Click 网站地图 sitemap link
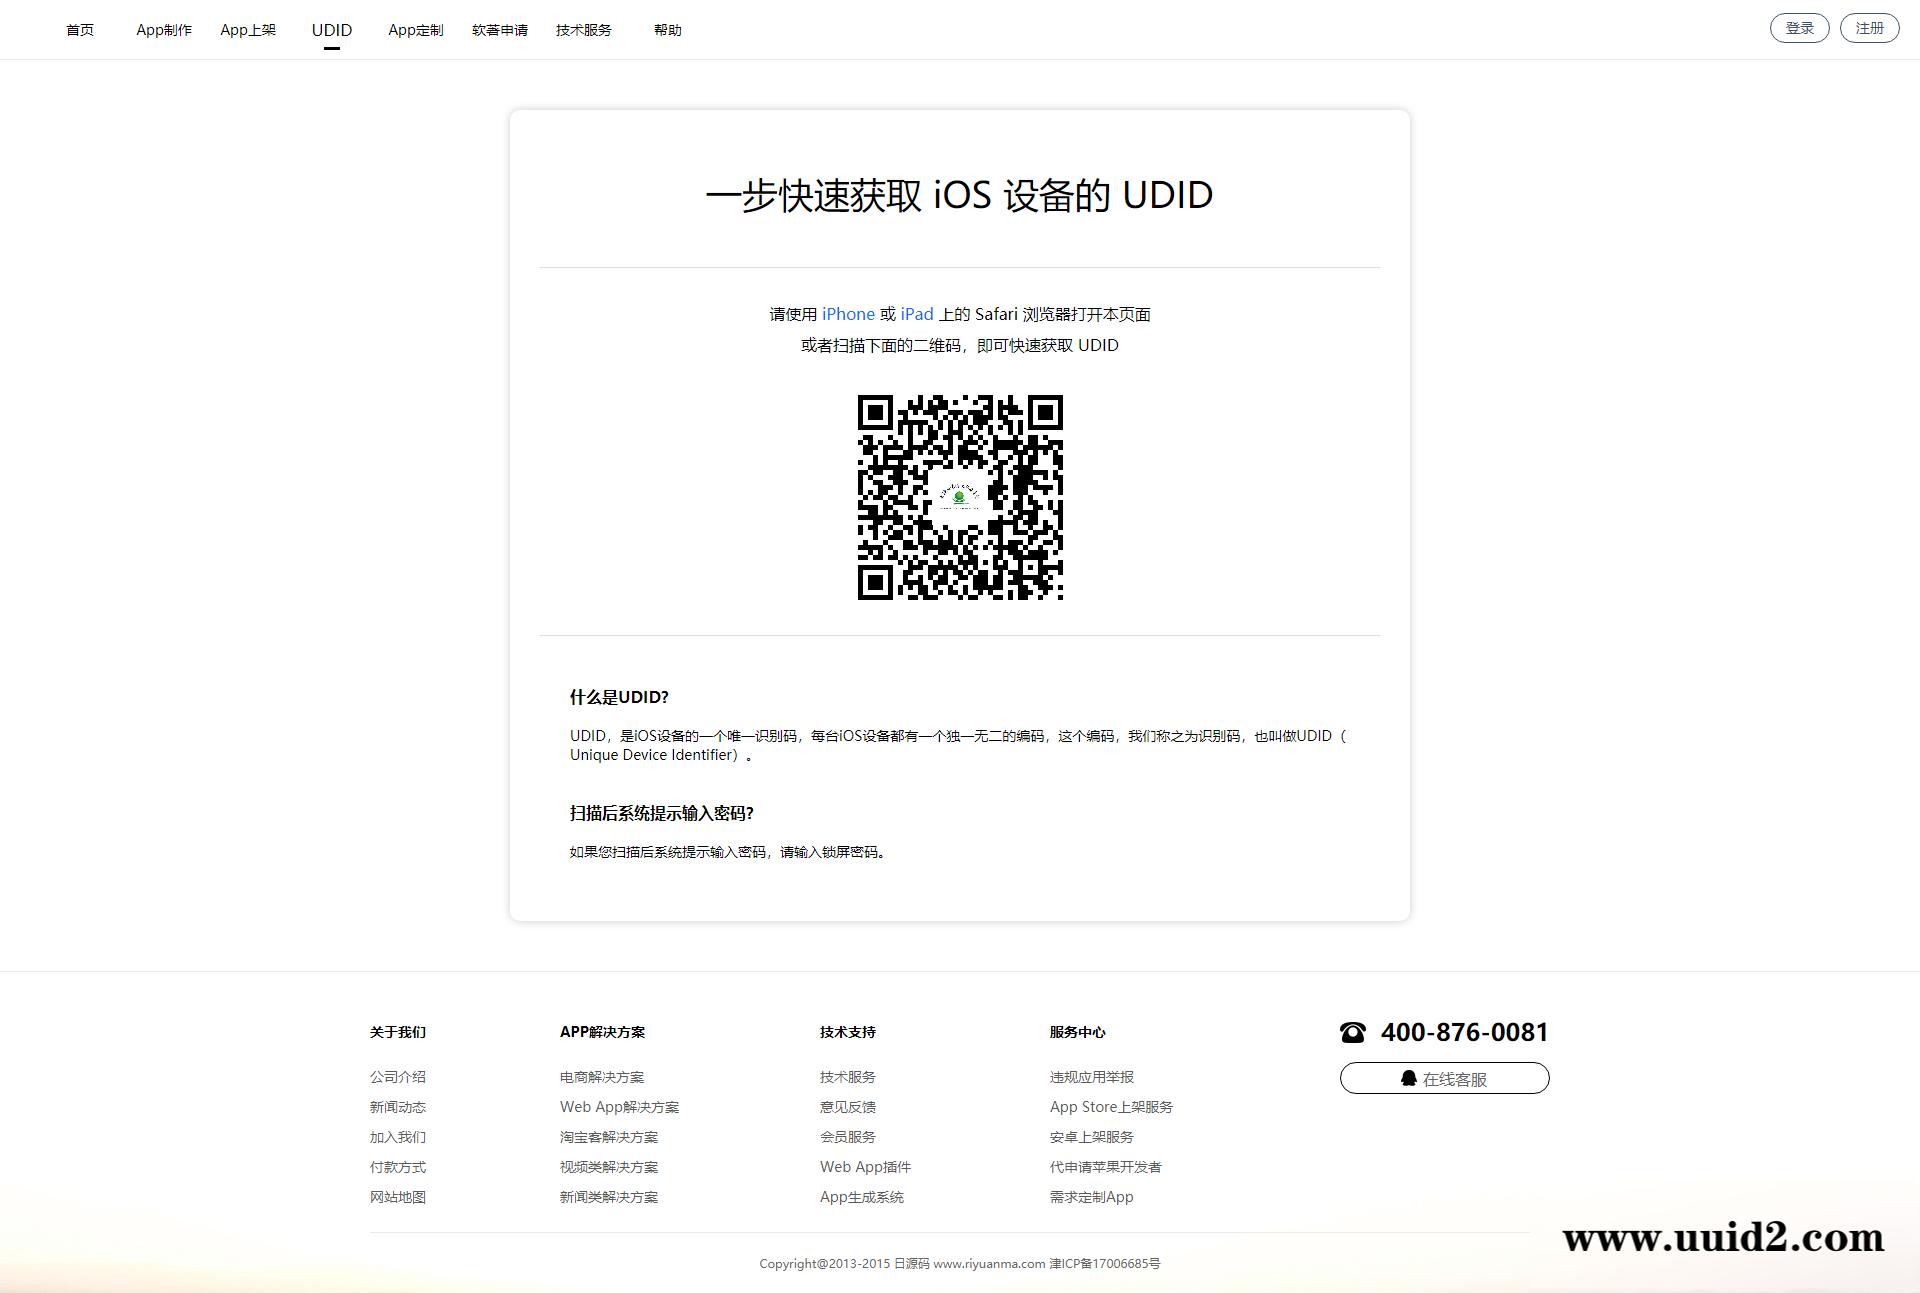Image resolution: width=1920 pixels, height=1293 pixels. pyautogui.click(x=396, y=1197)
